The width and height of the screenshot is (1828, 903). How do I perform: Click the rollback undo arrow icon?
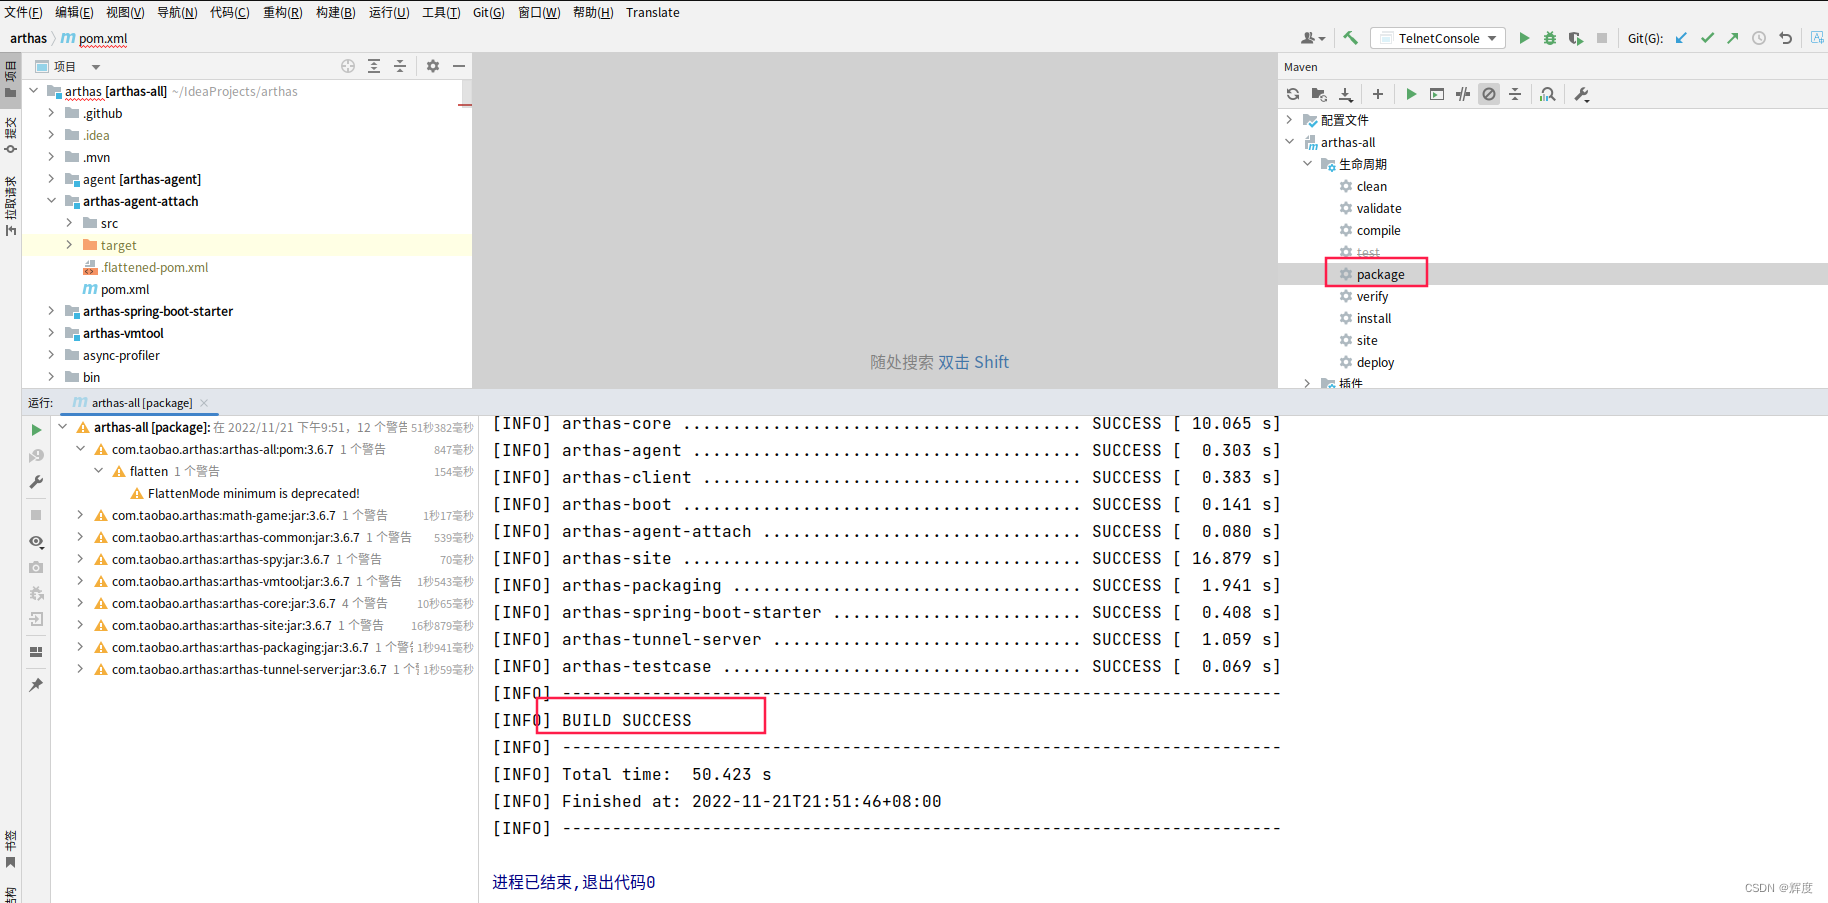click(1785, 38)
